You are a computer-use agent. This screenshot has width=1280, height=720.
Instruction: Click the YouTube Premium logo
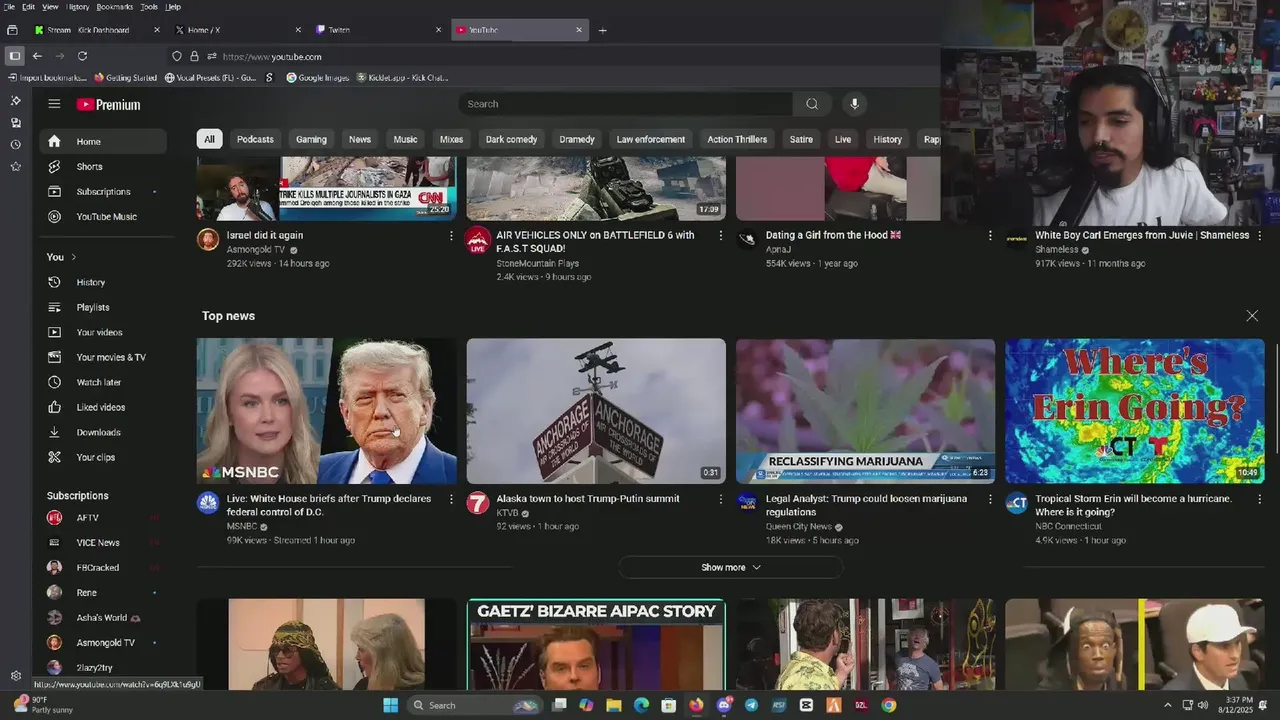(x=108, y=104)
